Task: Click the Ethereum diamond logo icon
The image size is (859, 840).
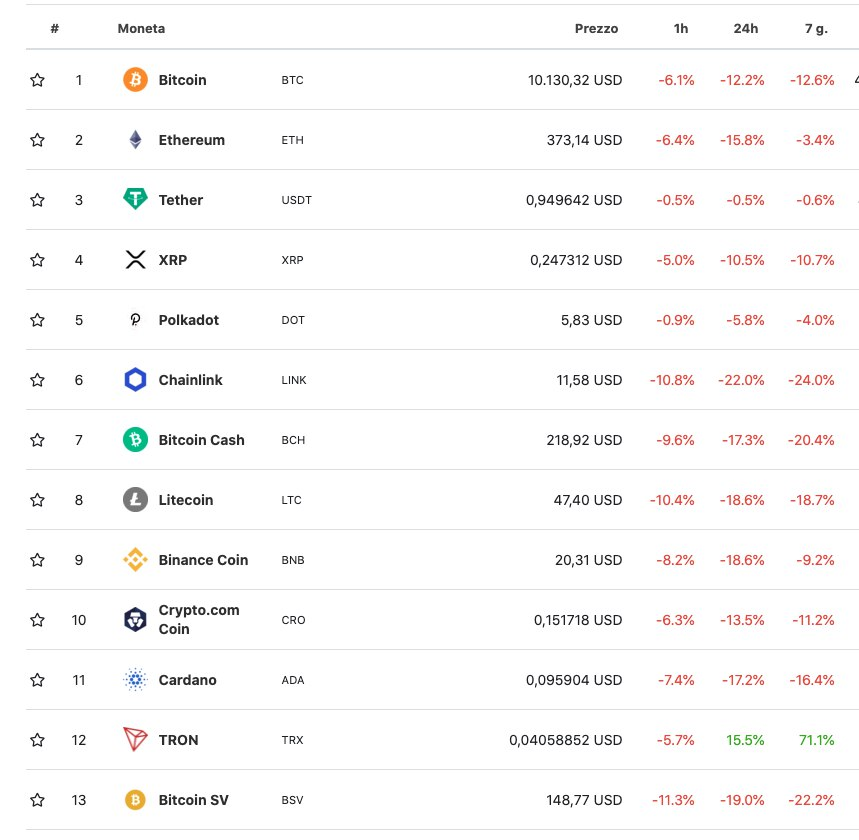Action: (135, 140)
